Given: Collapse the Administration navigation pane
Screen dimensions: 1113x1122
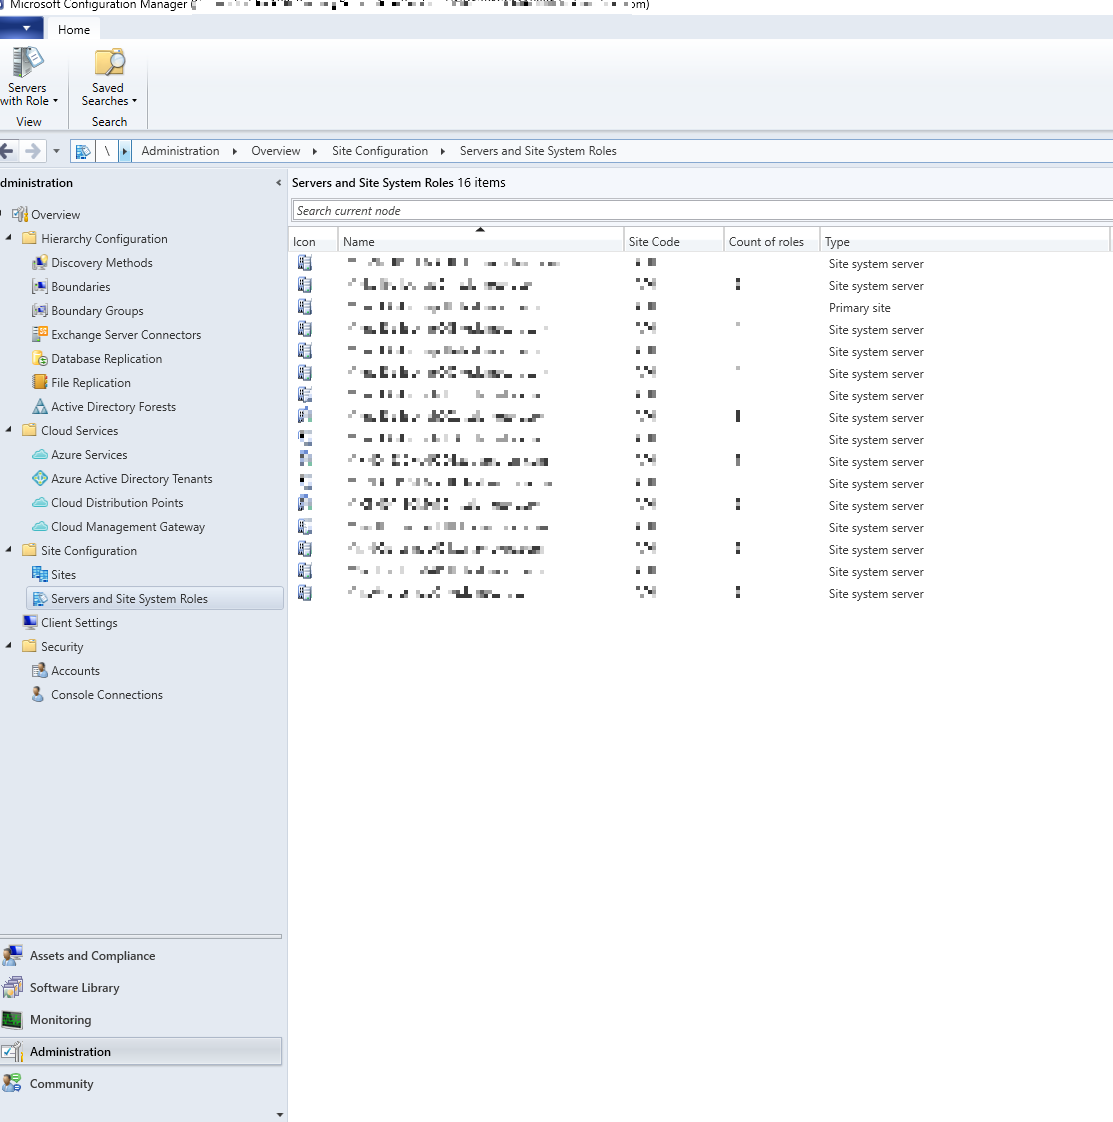Looking at the screenshot, I should pyautogui.click(x=278, y=183).
